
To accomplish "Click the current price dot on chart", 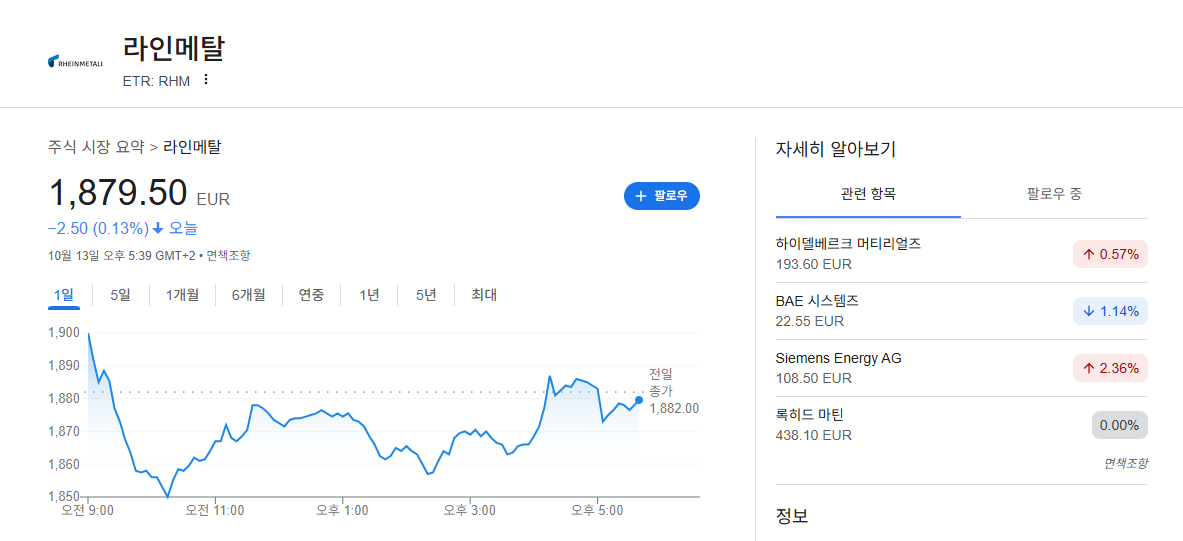I will [x=639, y=400].
